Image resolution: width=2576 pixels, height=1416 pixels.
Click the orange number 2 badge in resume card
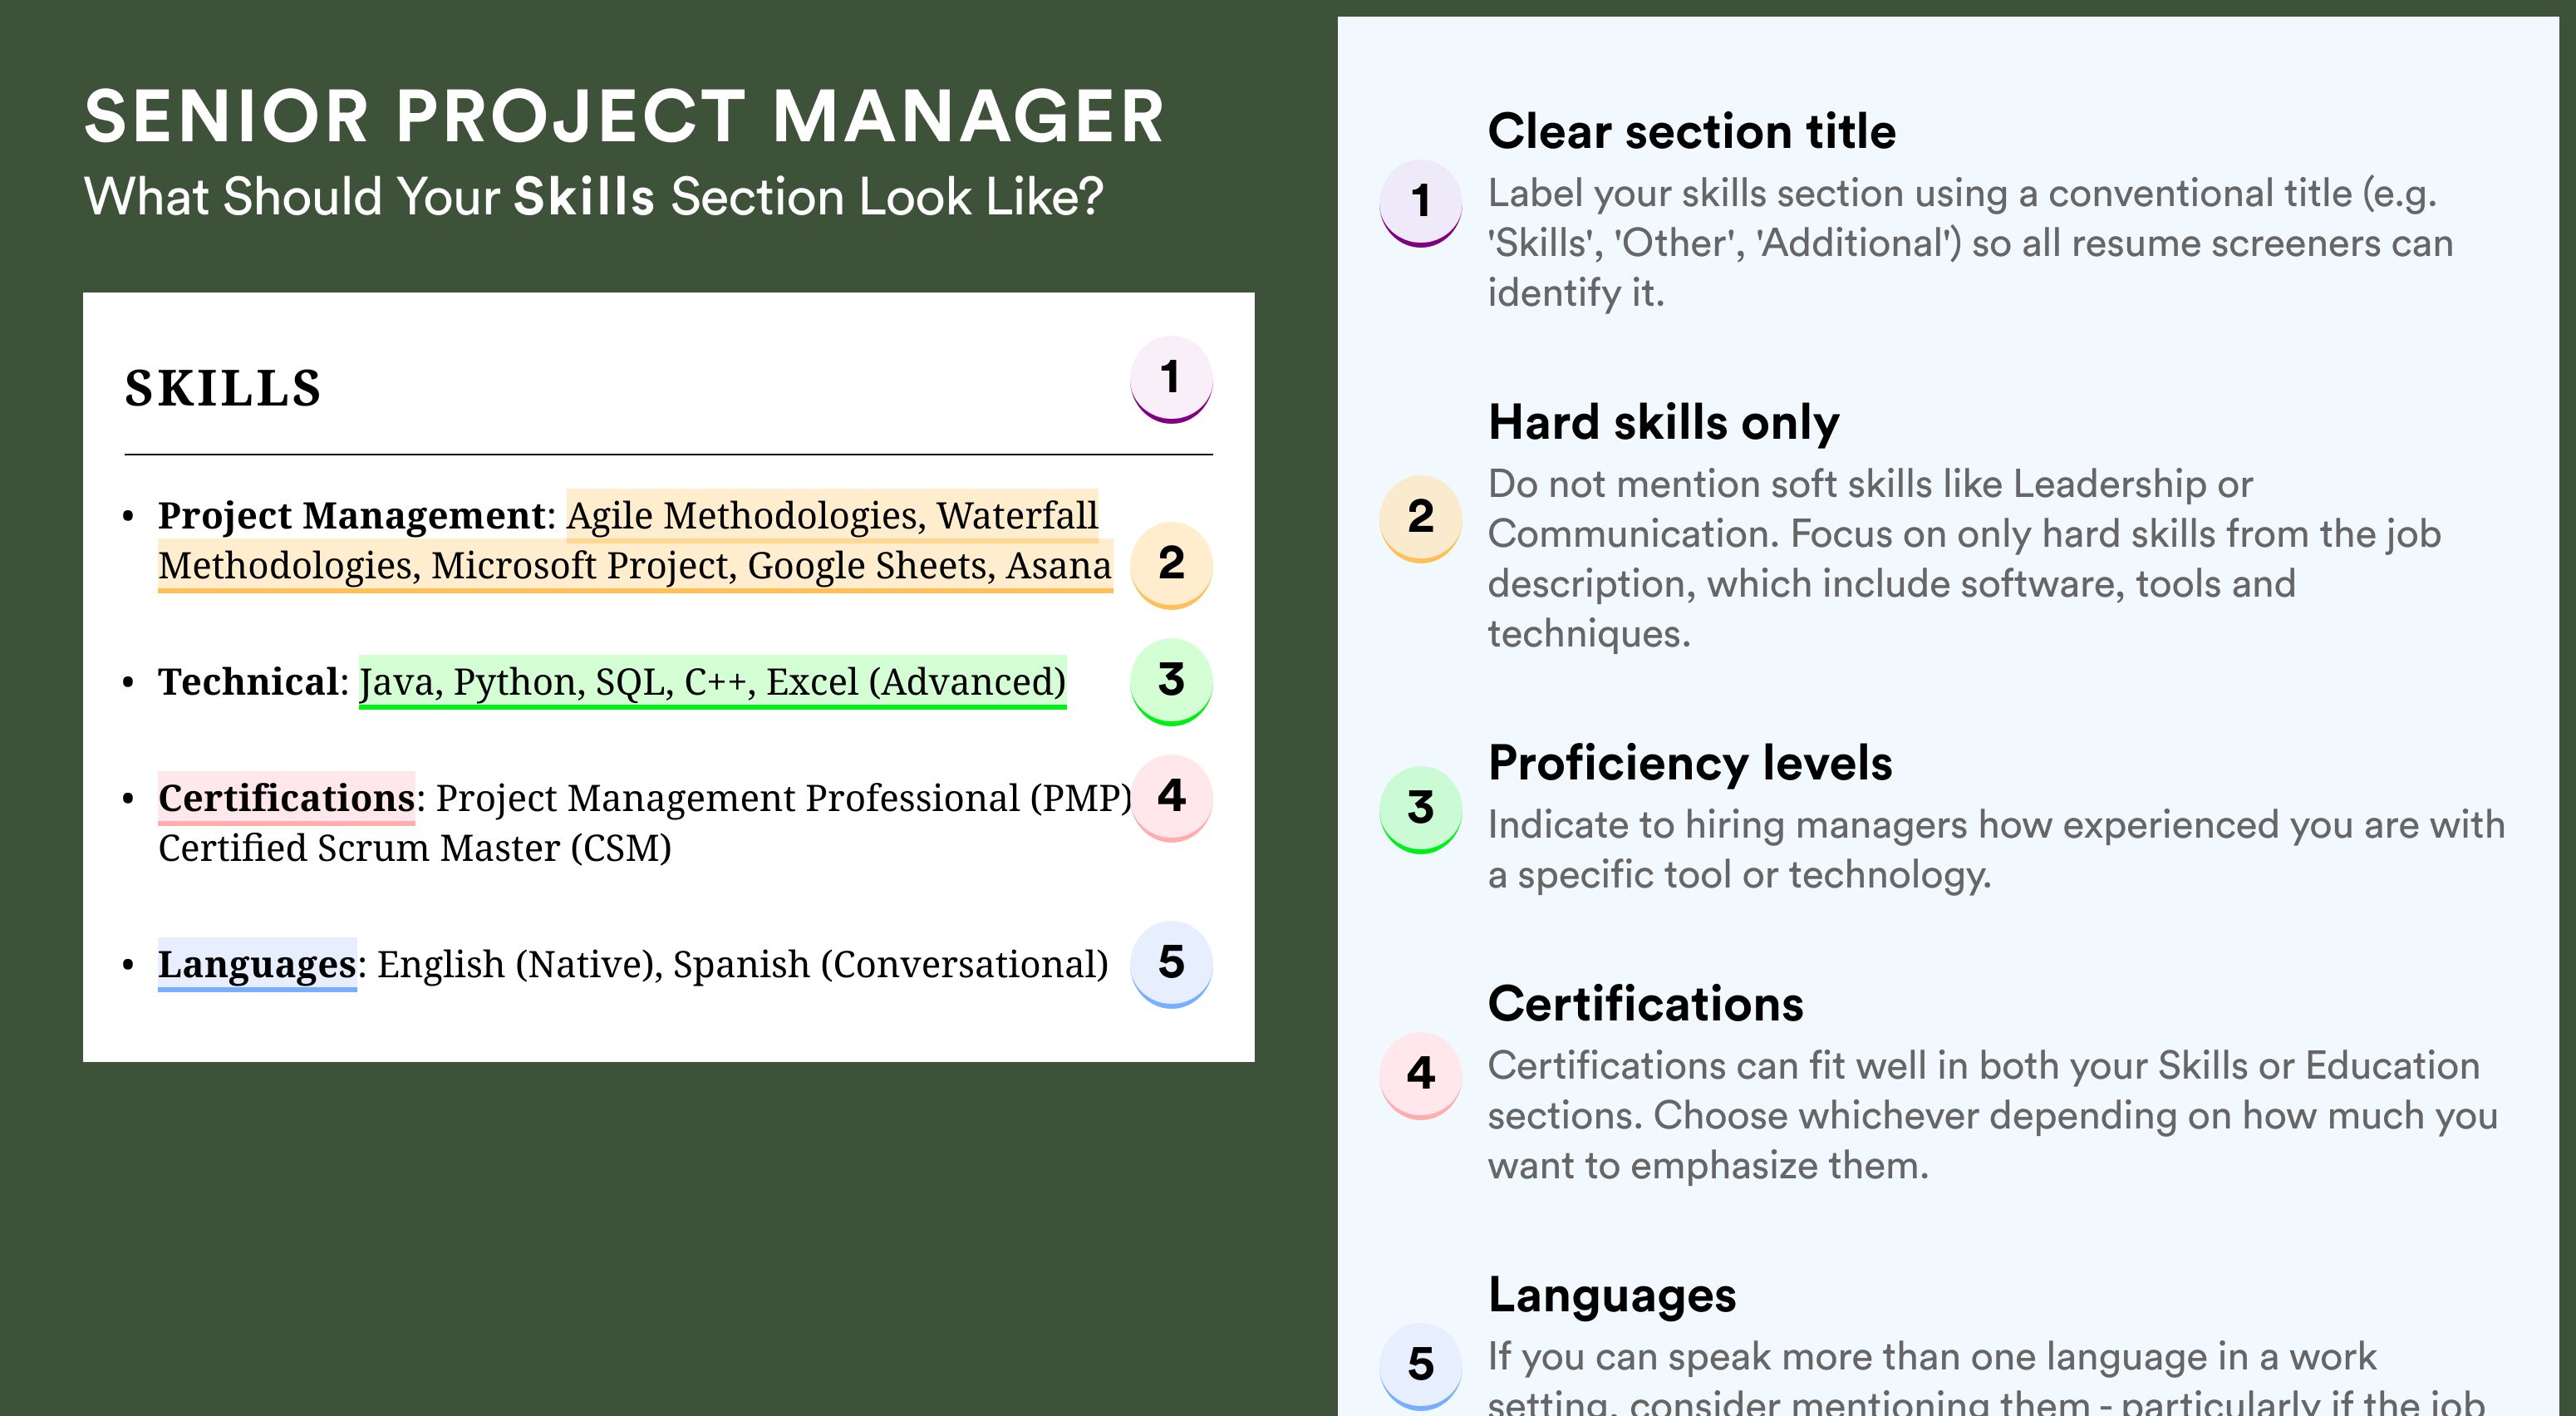(x=1171, y=565)
